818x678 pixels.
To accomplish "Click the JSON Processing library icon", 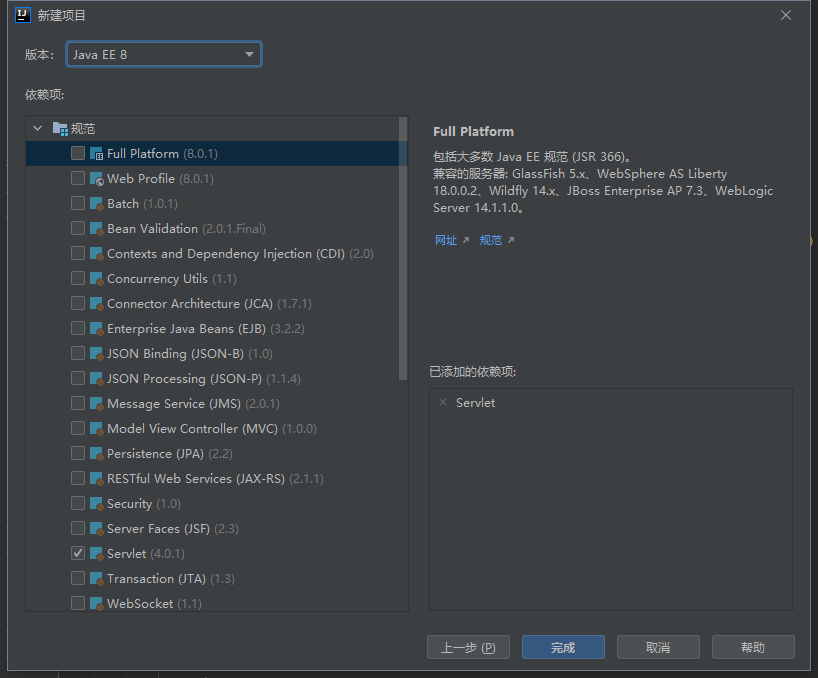I will 96,379.
